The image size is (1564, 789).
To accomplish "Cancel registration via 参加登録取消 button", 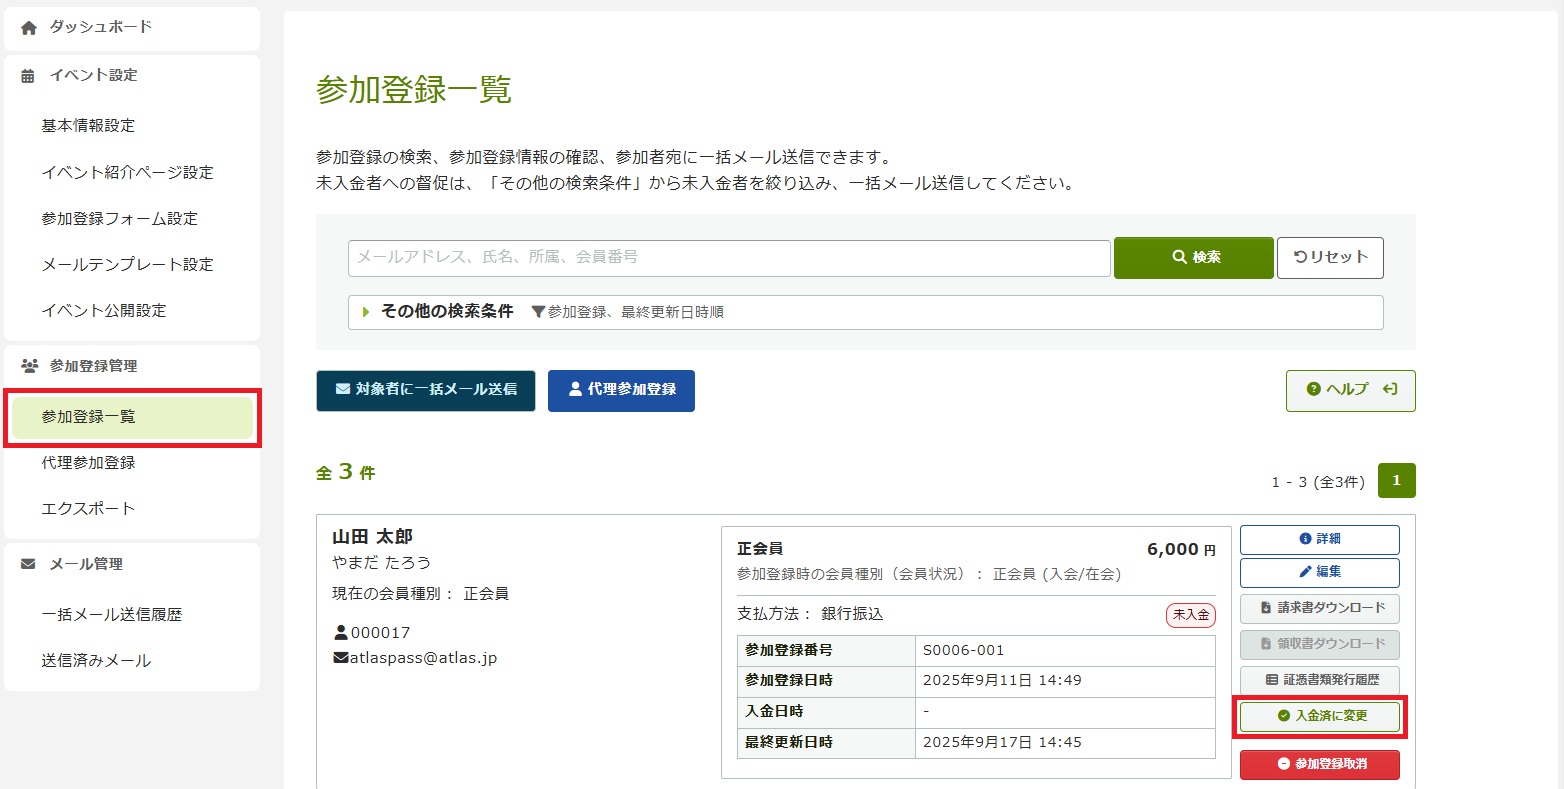I will click(1320, 764).
